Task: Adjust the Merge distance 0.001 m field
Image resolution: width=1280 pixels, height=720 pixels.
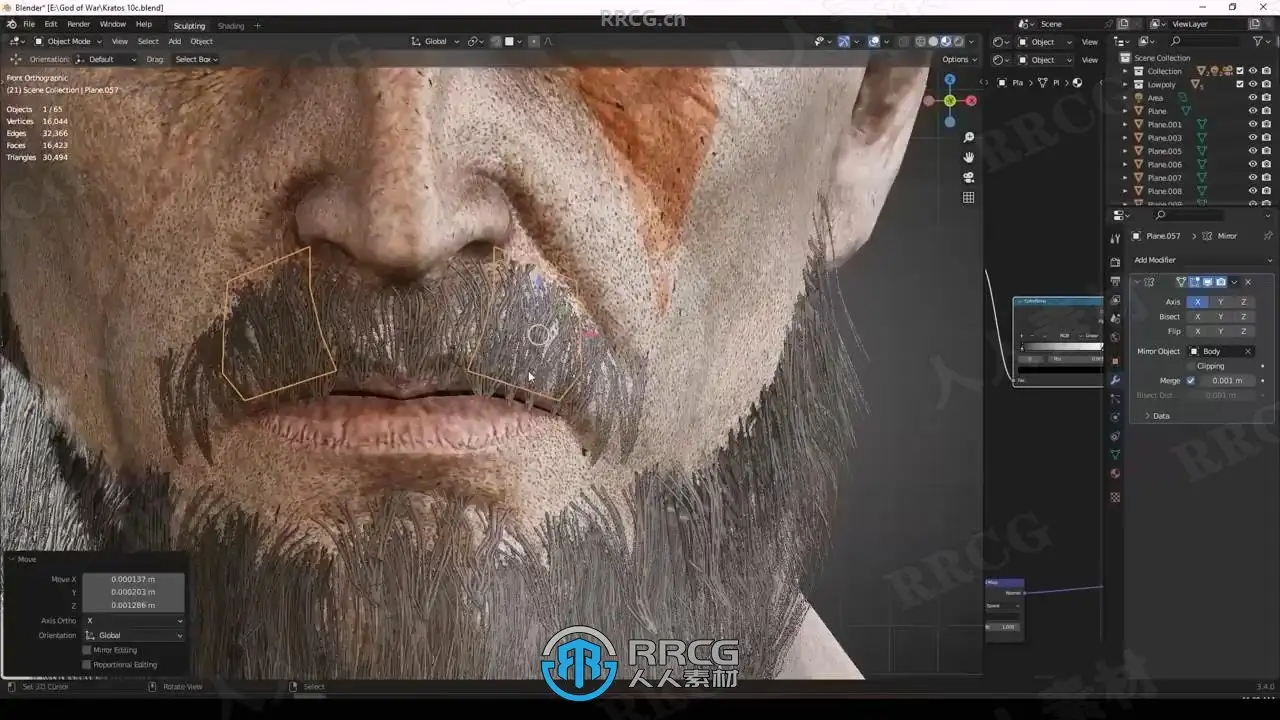Action: tap(1227, 381)
